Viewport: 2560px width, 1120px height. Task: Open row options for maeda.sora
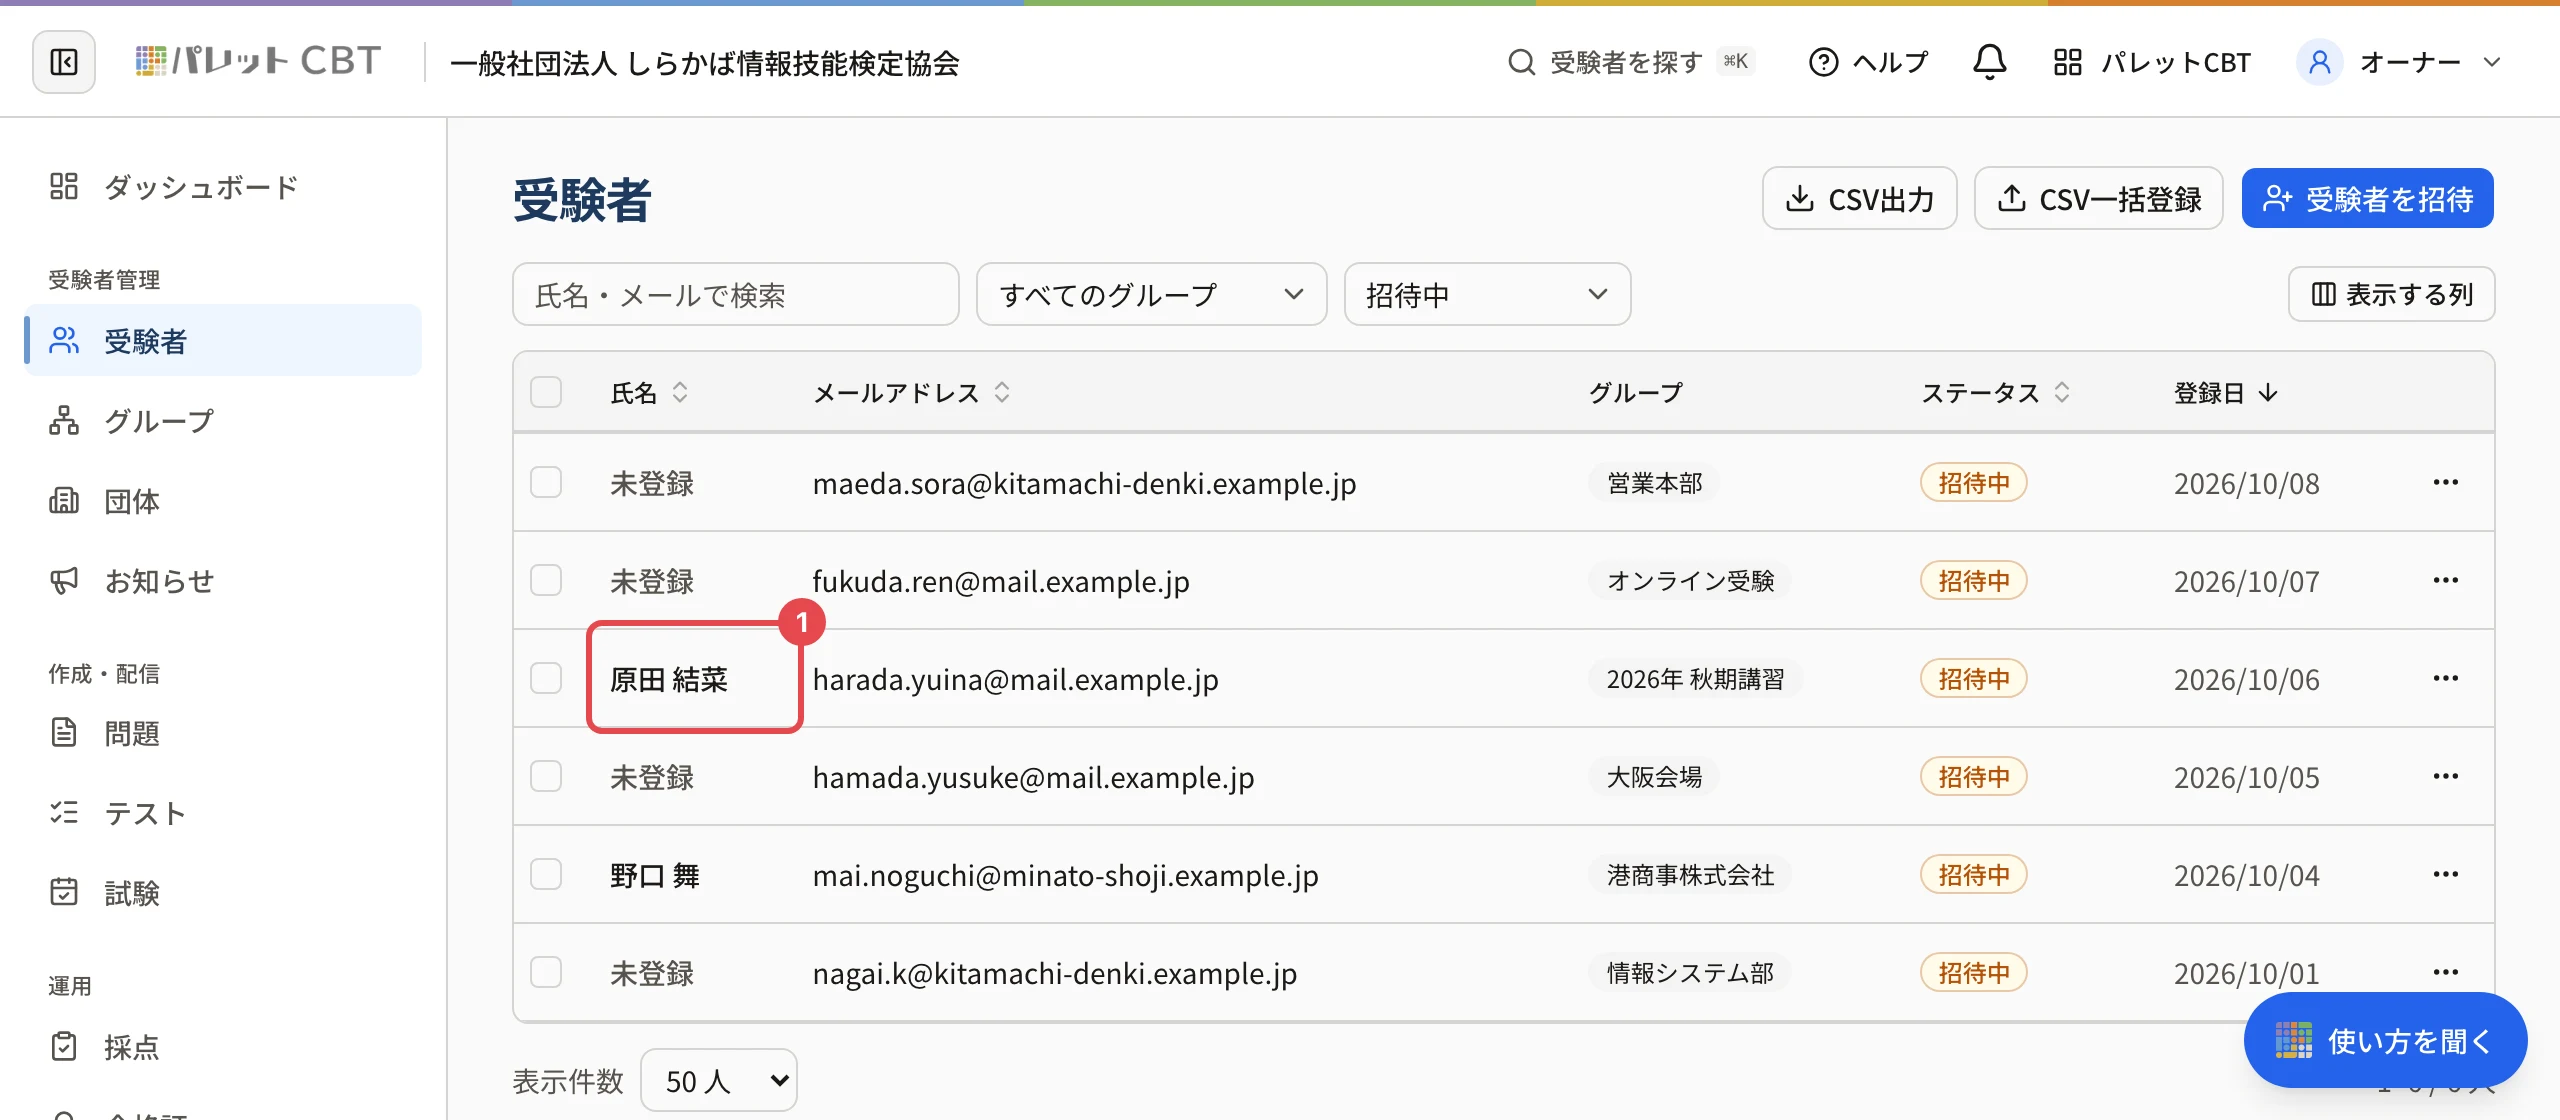[2445, 482]
